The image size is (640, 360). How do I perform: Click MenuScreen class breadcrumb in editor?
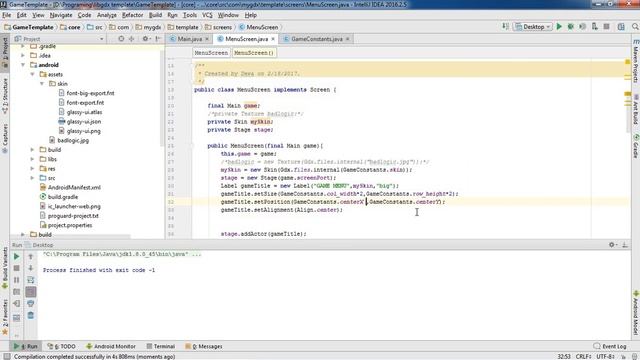(211, 53)
